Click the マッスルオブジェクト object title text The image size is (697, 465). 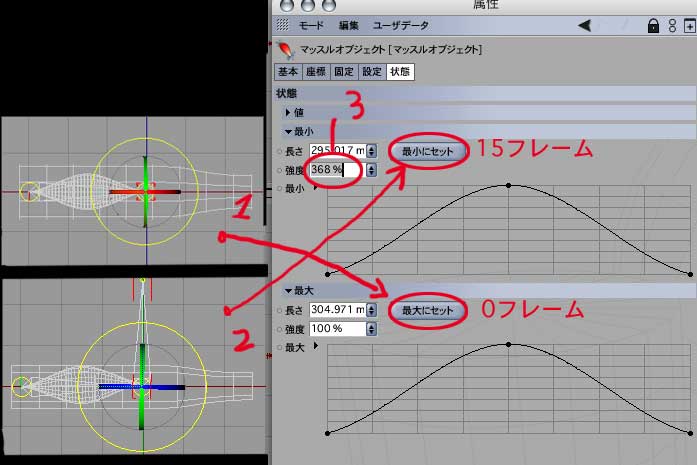391,49
